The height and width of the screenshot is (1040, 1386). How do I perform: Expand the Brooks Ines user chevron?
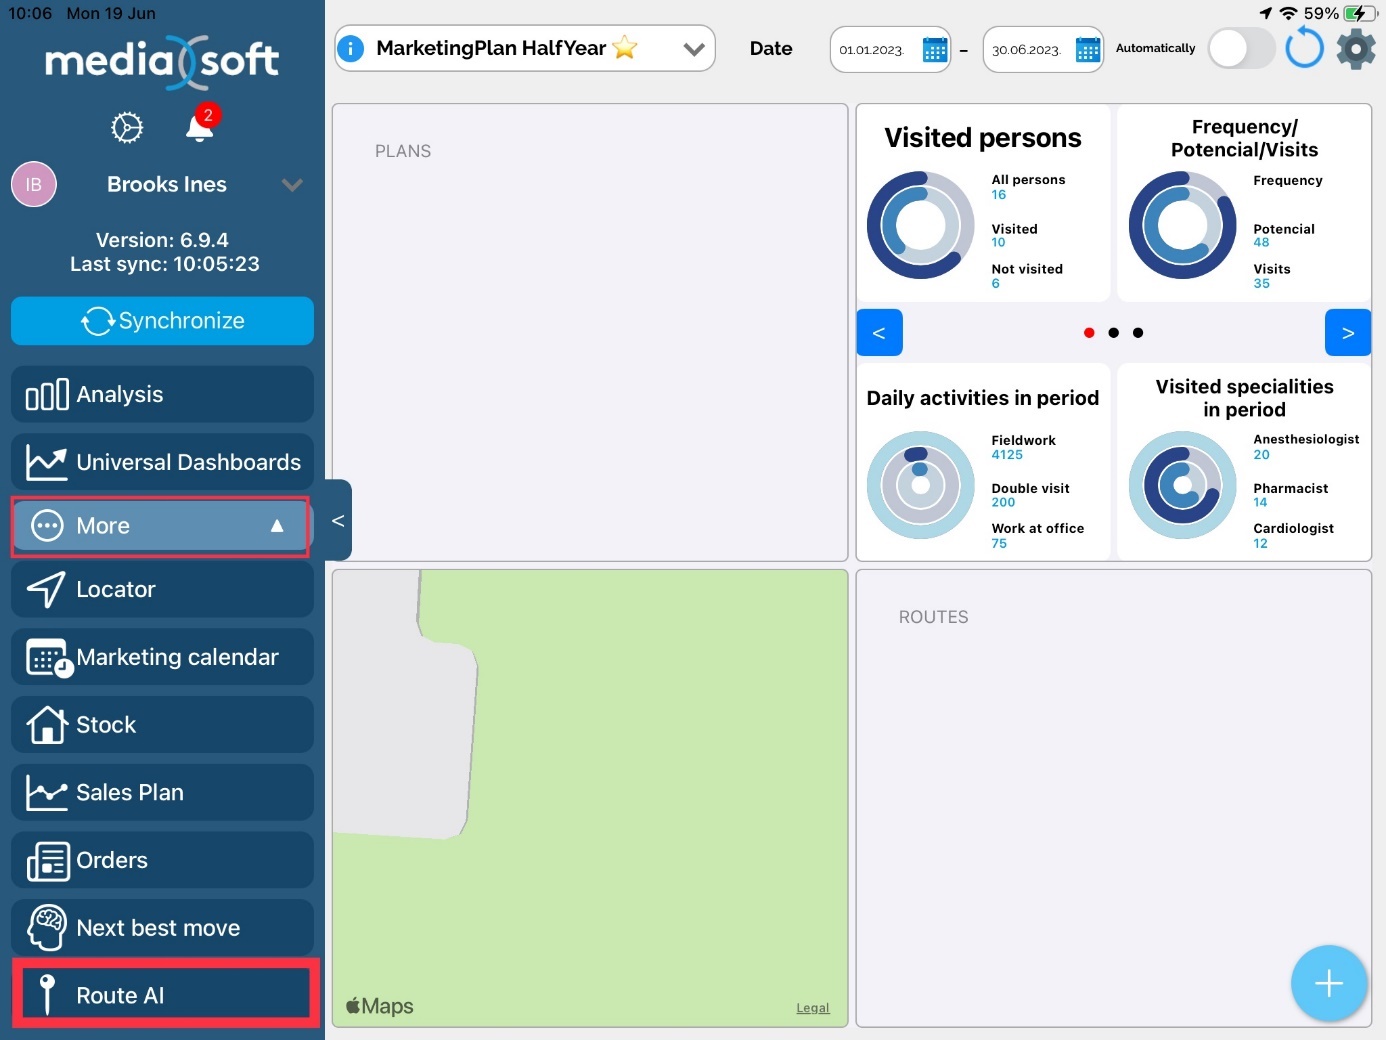[x=292, y=185]
